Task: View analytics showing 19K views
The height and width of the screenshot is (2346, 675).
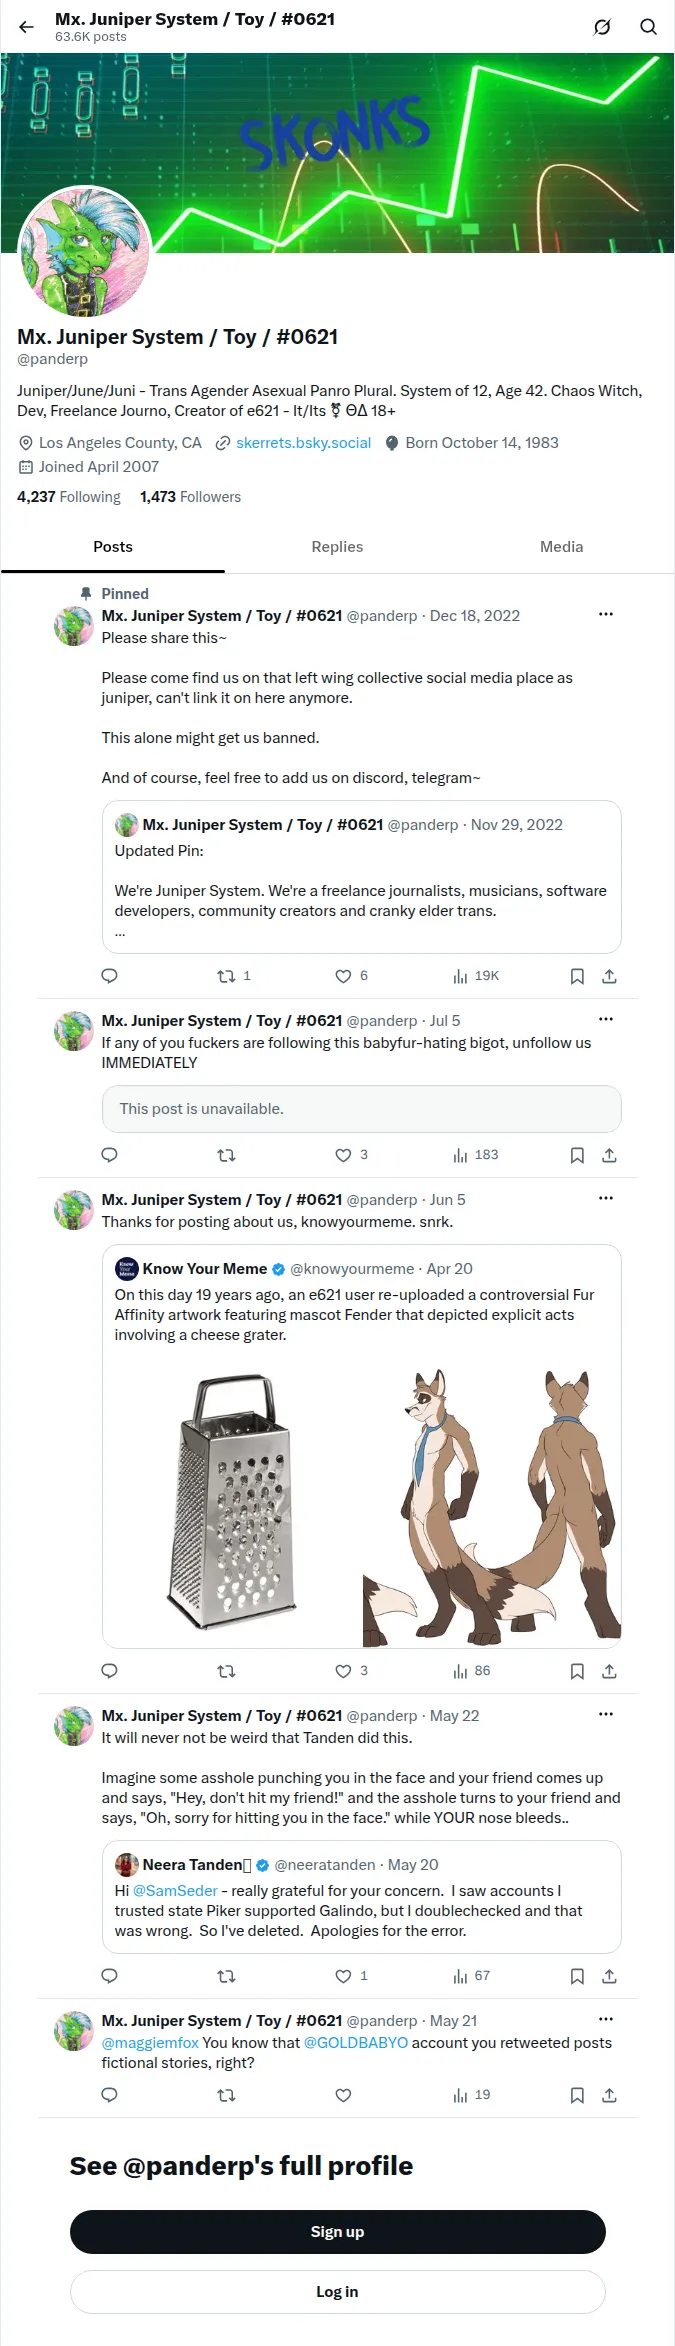Action: 476,976
